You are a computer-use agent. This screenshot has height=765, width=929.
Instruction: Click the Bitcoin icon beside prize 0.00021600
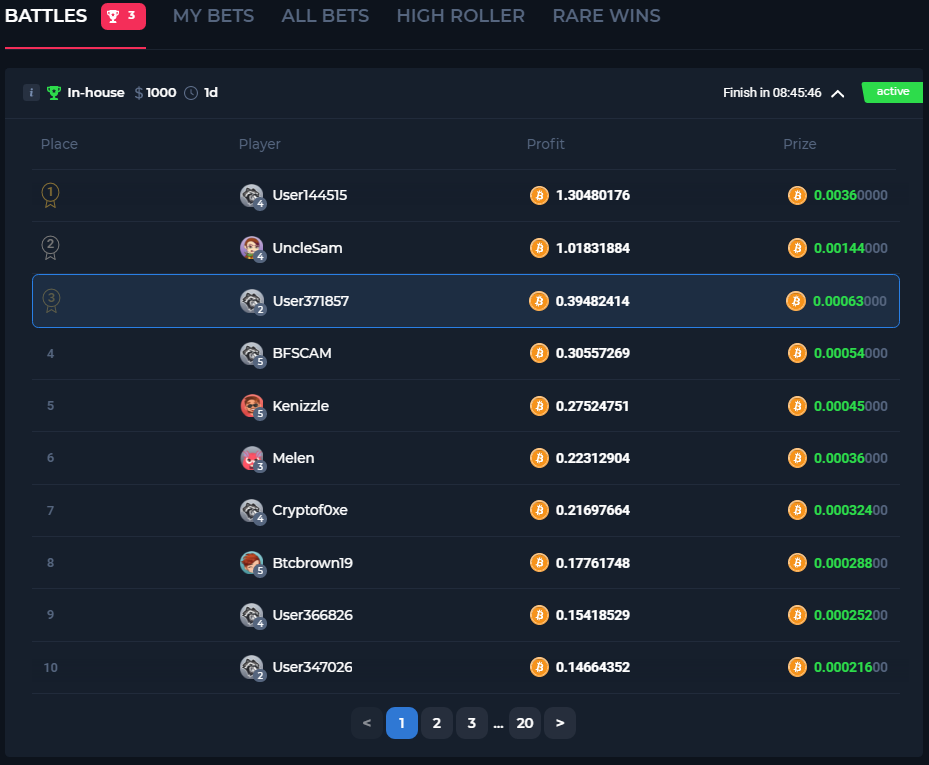(x=797, y=667)
